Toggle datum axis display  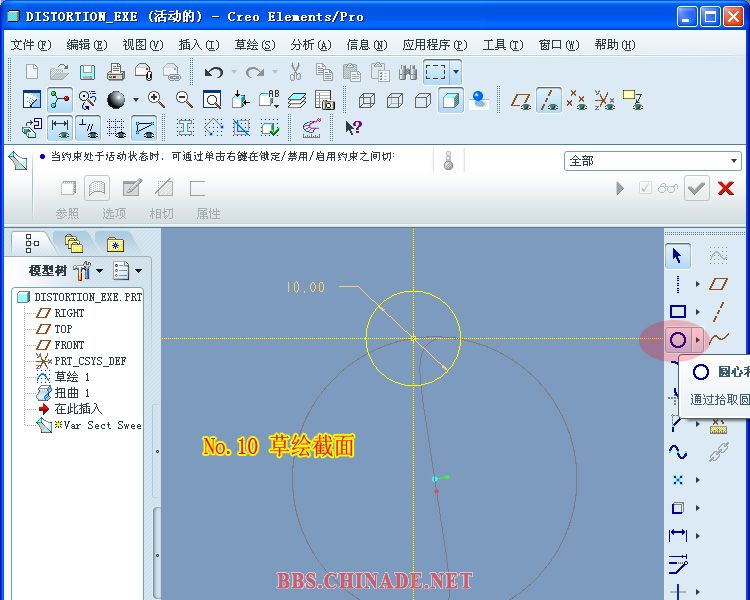coord(549,100)
